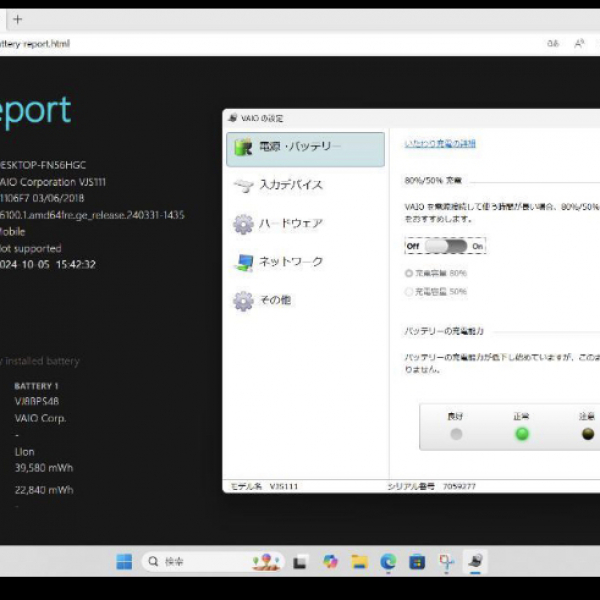Click BATTERY 1 heading in report
Image resolution: width=600 pixels, height=600 pixels.
coord(36,386)
